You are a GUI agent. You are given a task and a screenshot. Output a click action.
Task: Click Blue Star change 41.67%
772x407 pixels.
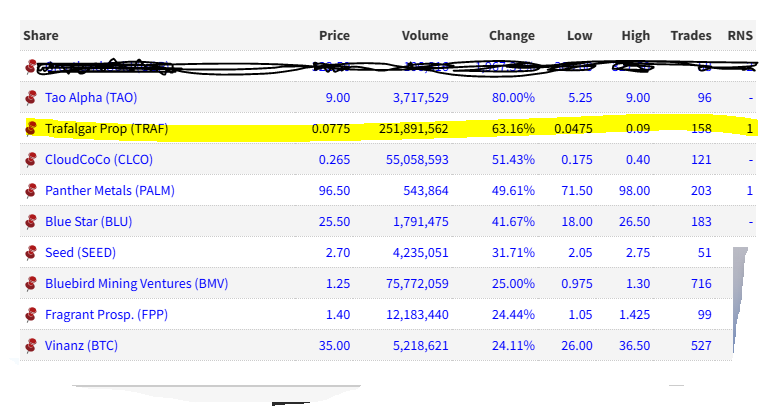(x=513, y=221)
